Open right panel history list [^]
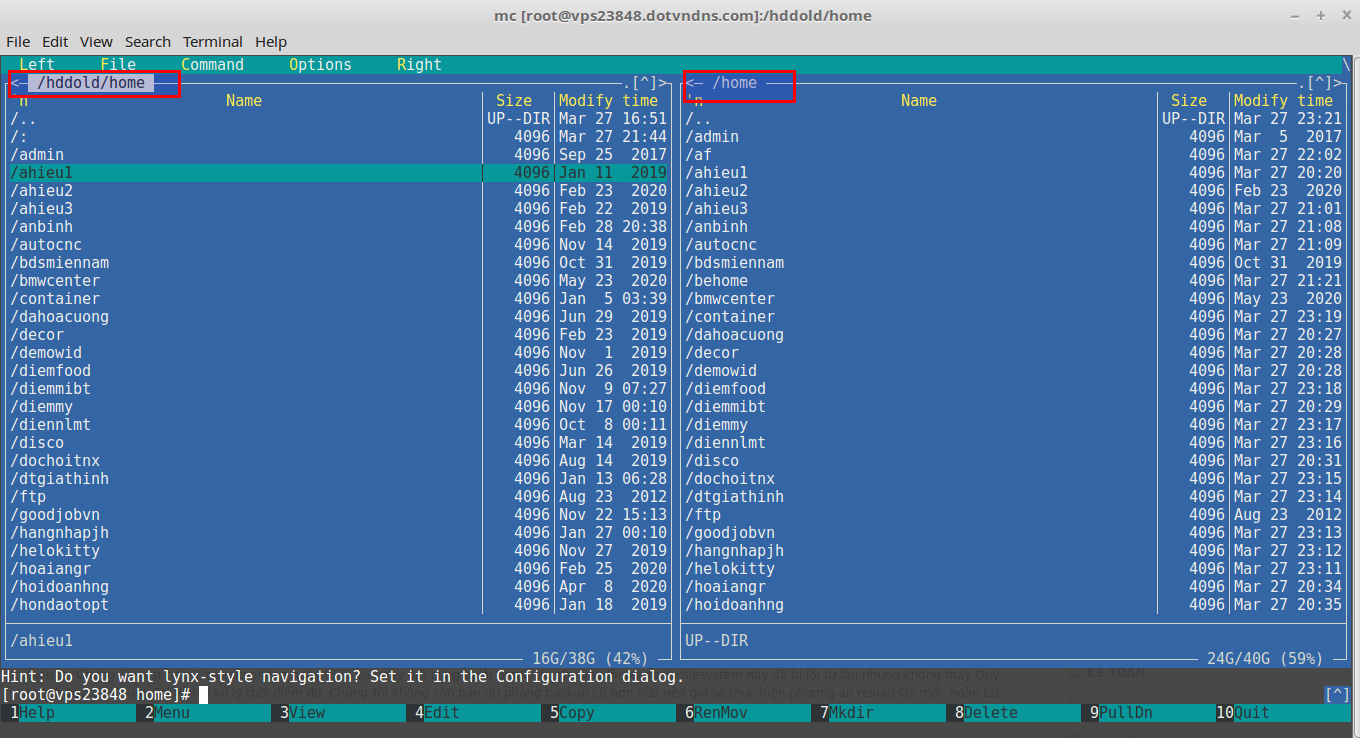1360x738 pixels. (x=1320, y=83)
